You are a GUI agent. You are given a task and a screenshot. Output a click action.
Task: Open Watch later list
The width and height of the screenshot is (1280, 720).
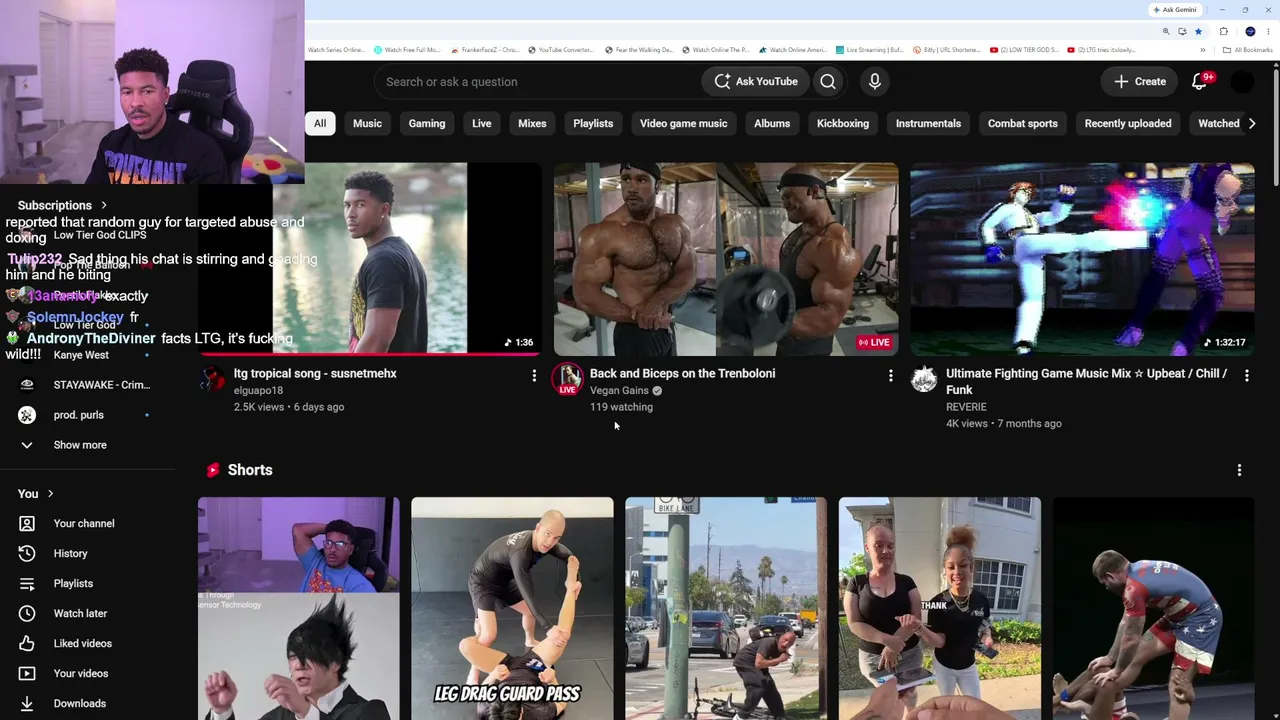[x=80, y=614]
